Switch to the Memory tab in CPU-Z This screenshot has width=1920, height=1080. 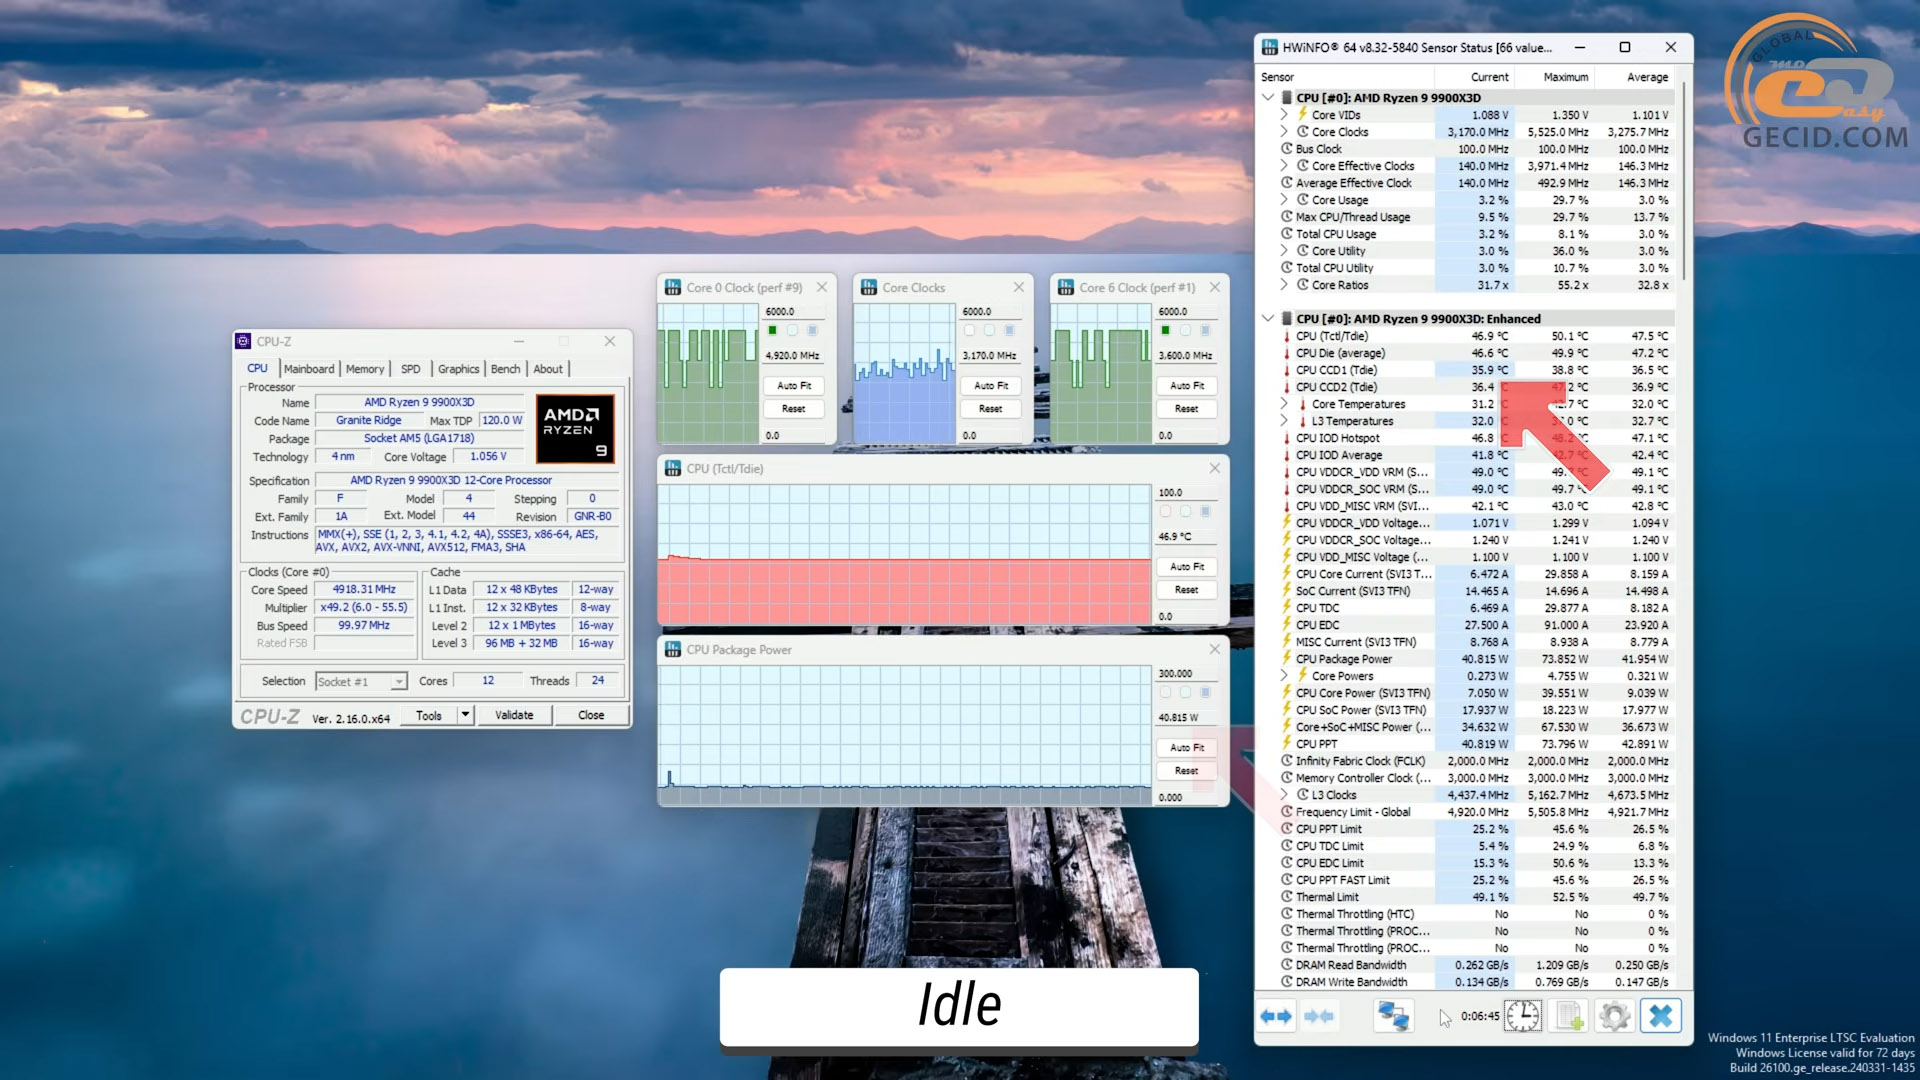(364, 369)
